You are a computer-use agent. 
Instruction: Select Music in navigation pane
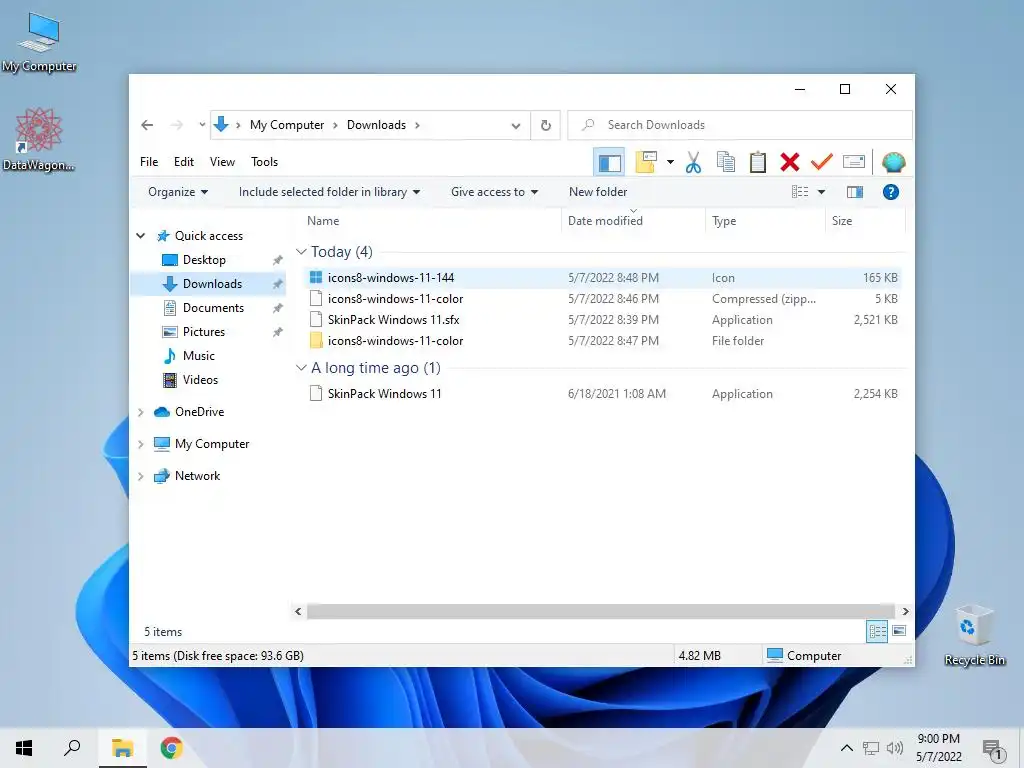(199, 356)
